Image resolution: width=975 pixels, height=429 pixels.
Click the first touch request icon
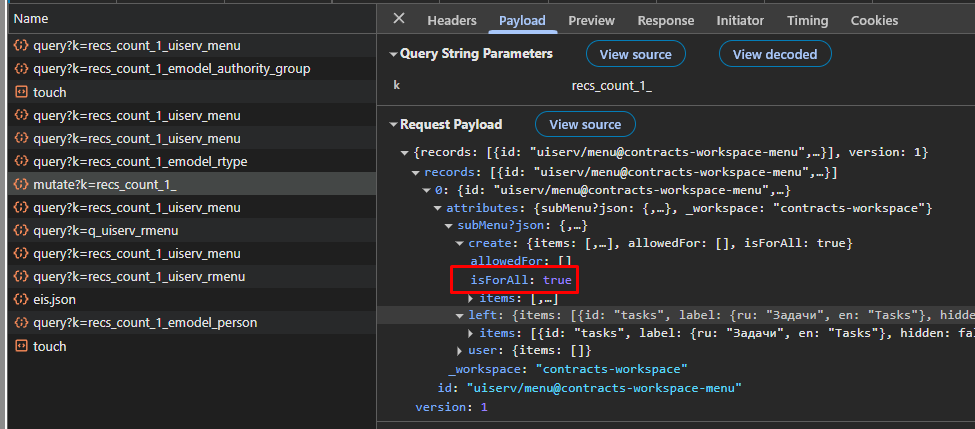point(21,92)
